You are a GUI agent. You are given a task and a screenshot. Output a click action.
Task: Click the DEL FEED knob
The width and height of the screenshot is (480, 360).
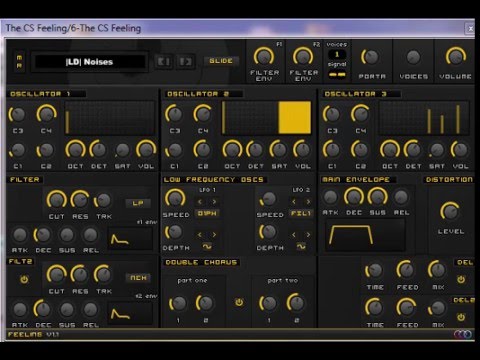[x=406, y=270]
